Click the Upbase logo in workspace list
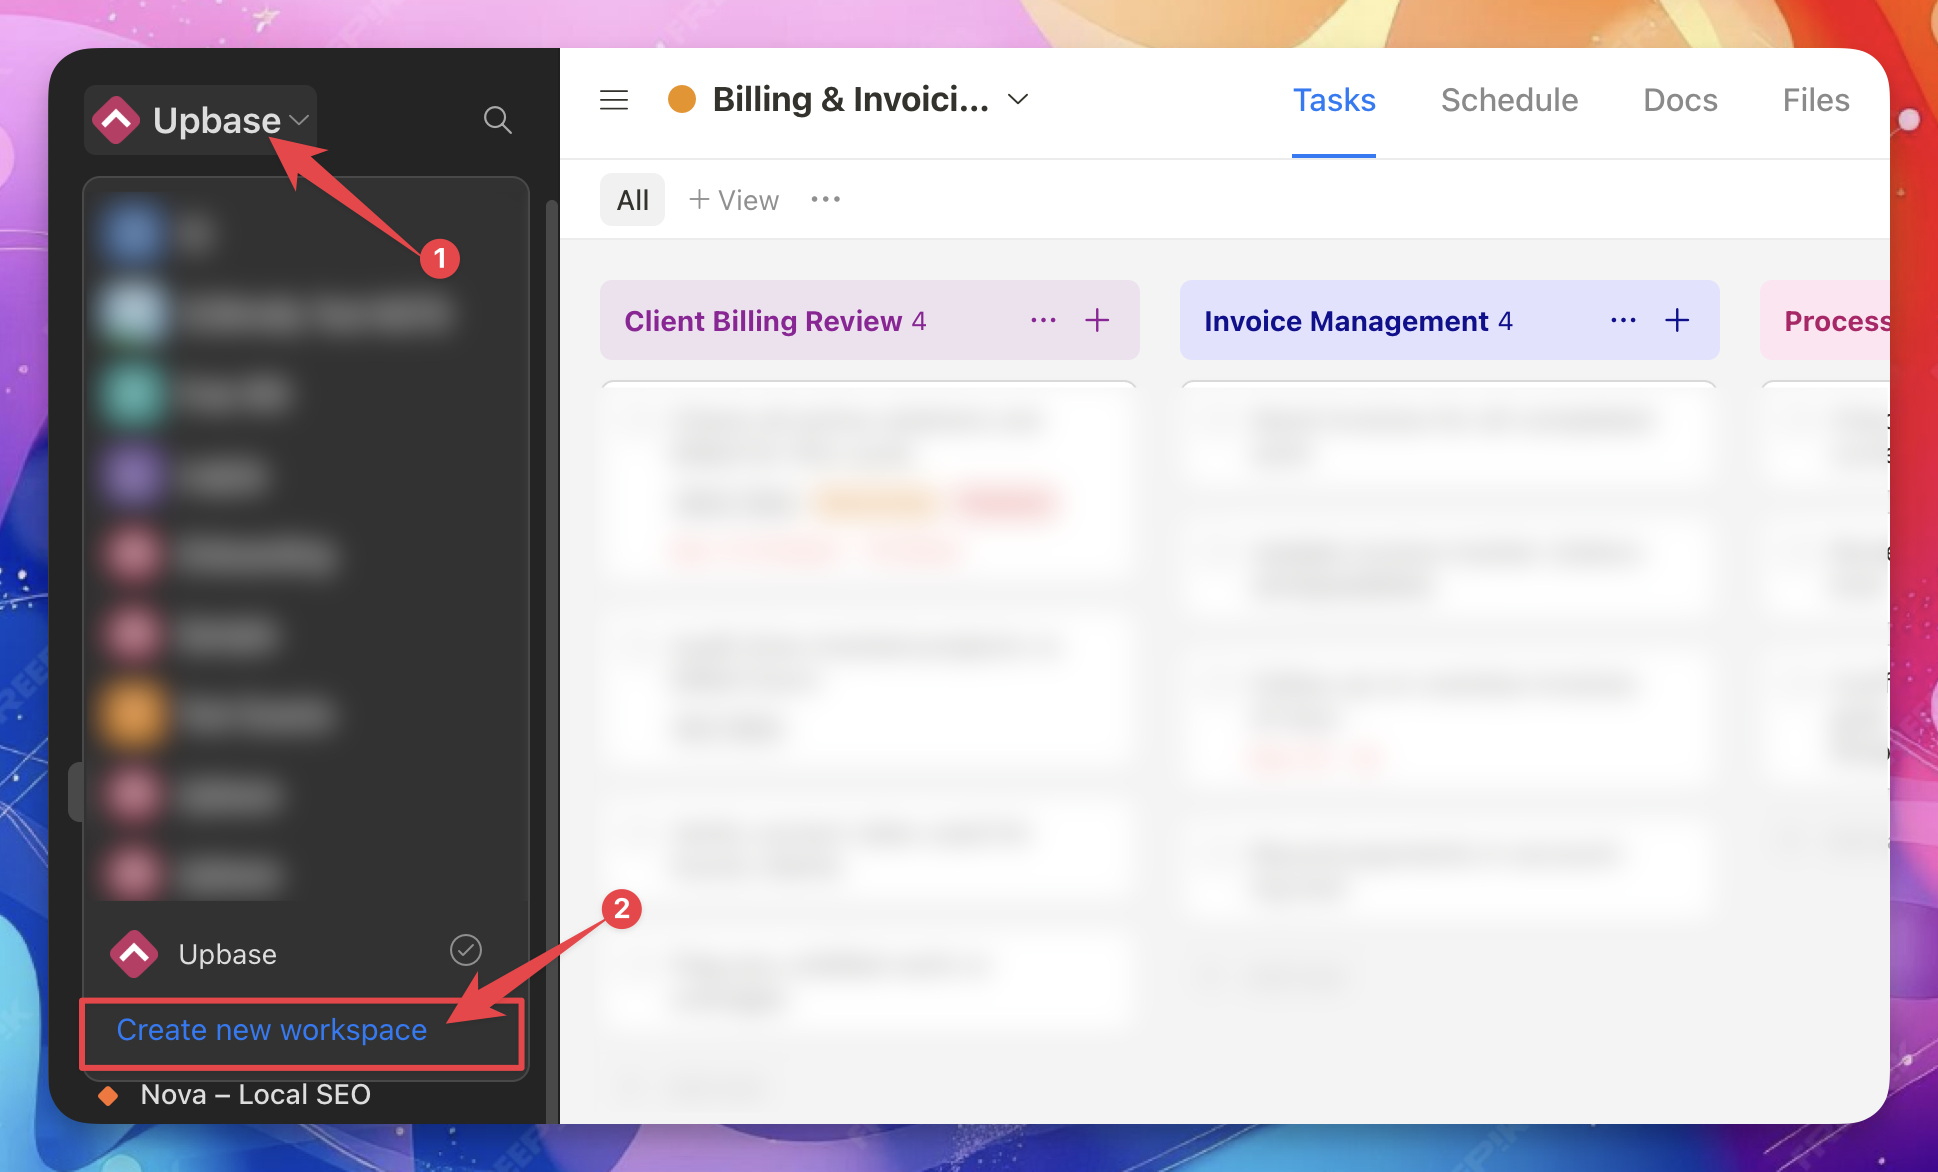Image resolution: width=1938 pixels, height=1172 pixels. point(134,954)
